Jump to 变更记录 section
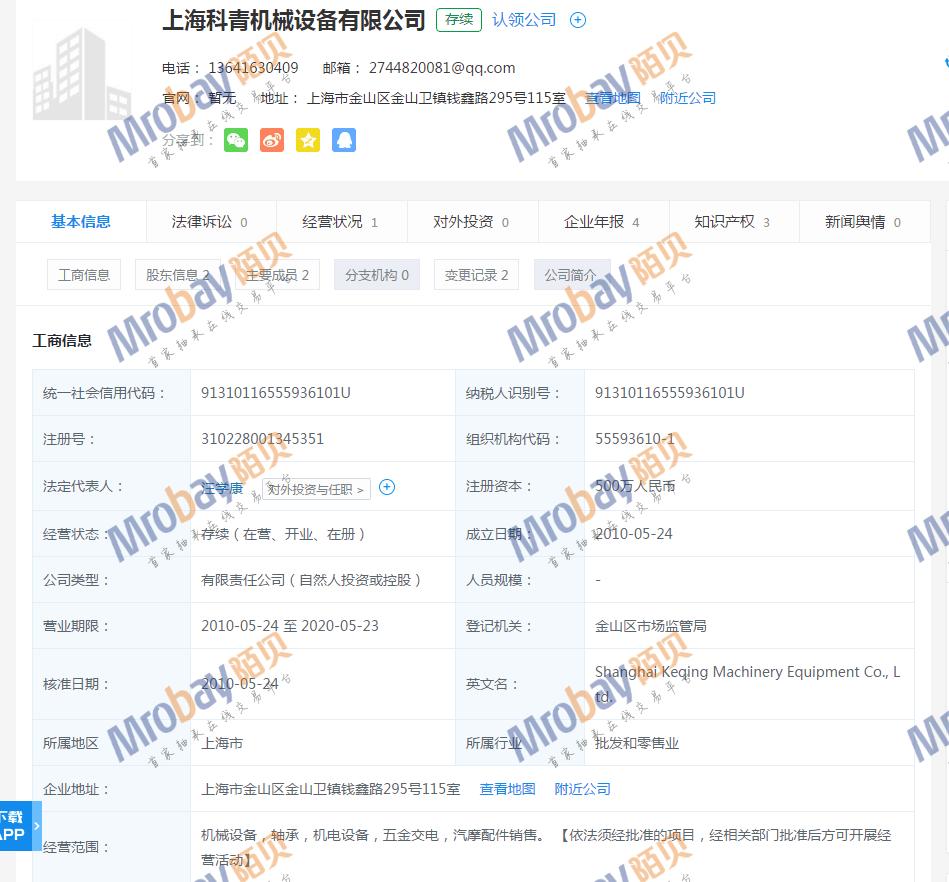The height and width of the screenshot is (882, 949). tap(476, 275)
